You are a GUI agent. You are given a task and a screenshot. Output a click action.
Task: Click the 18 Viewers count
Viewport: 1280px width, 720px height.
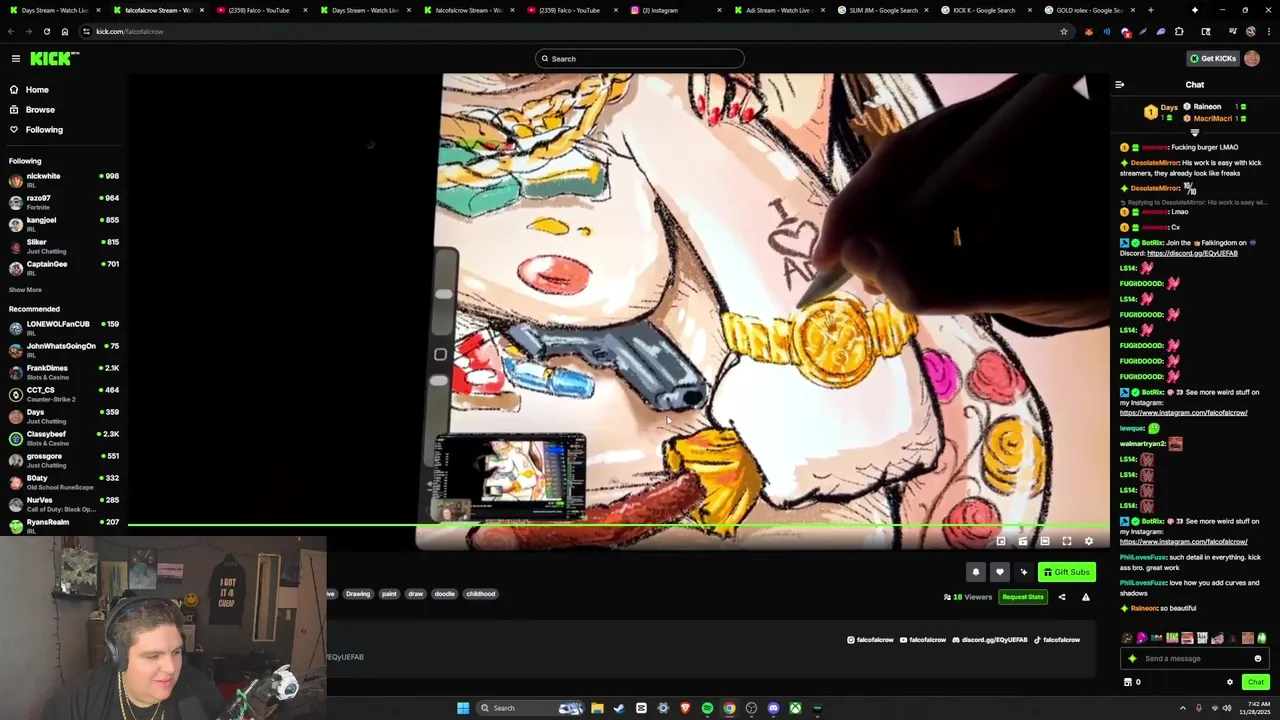(968, 597)
